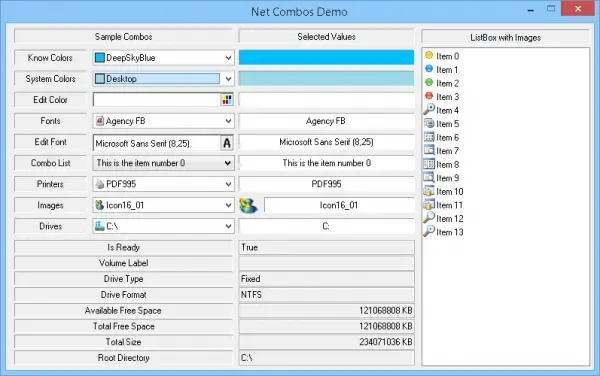This screenshot has width=600, height=376.
Task: Click the ListBox with Images header
Action: [x=505, y=37]
